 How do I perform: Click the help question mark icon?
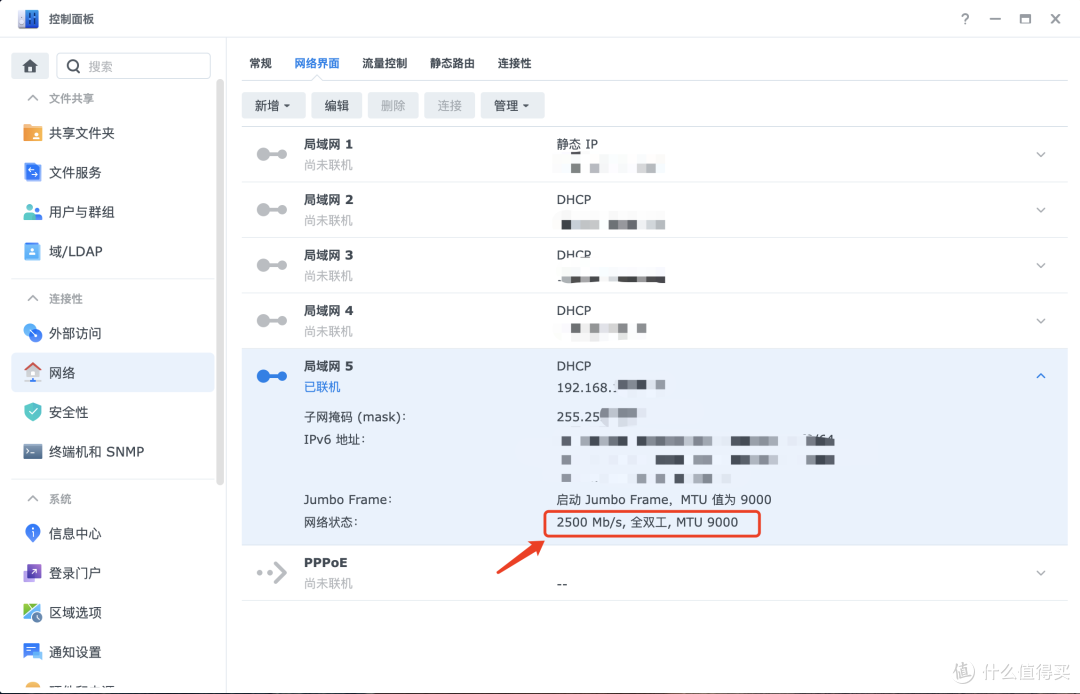point(965,19)
